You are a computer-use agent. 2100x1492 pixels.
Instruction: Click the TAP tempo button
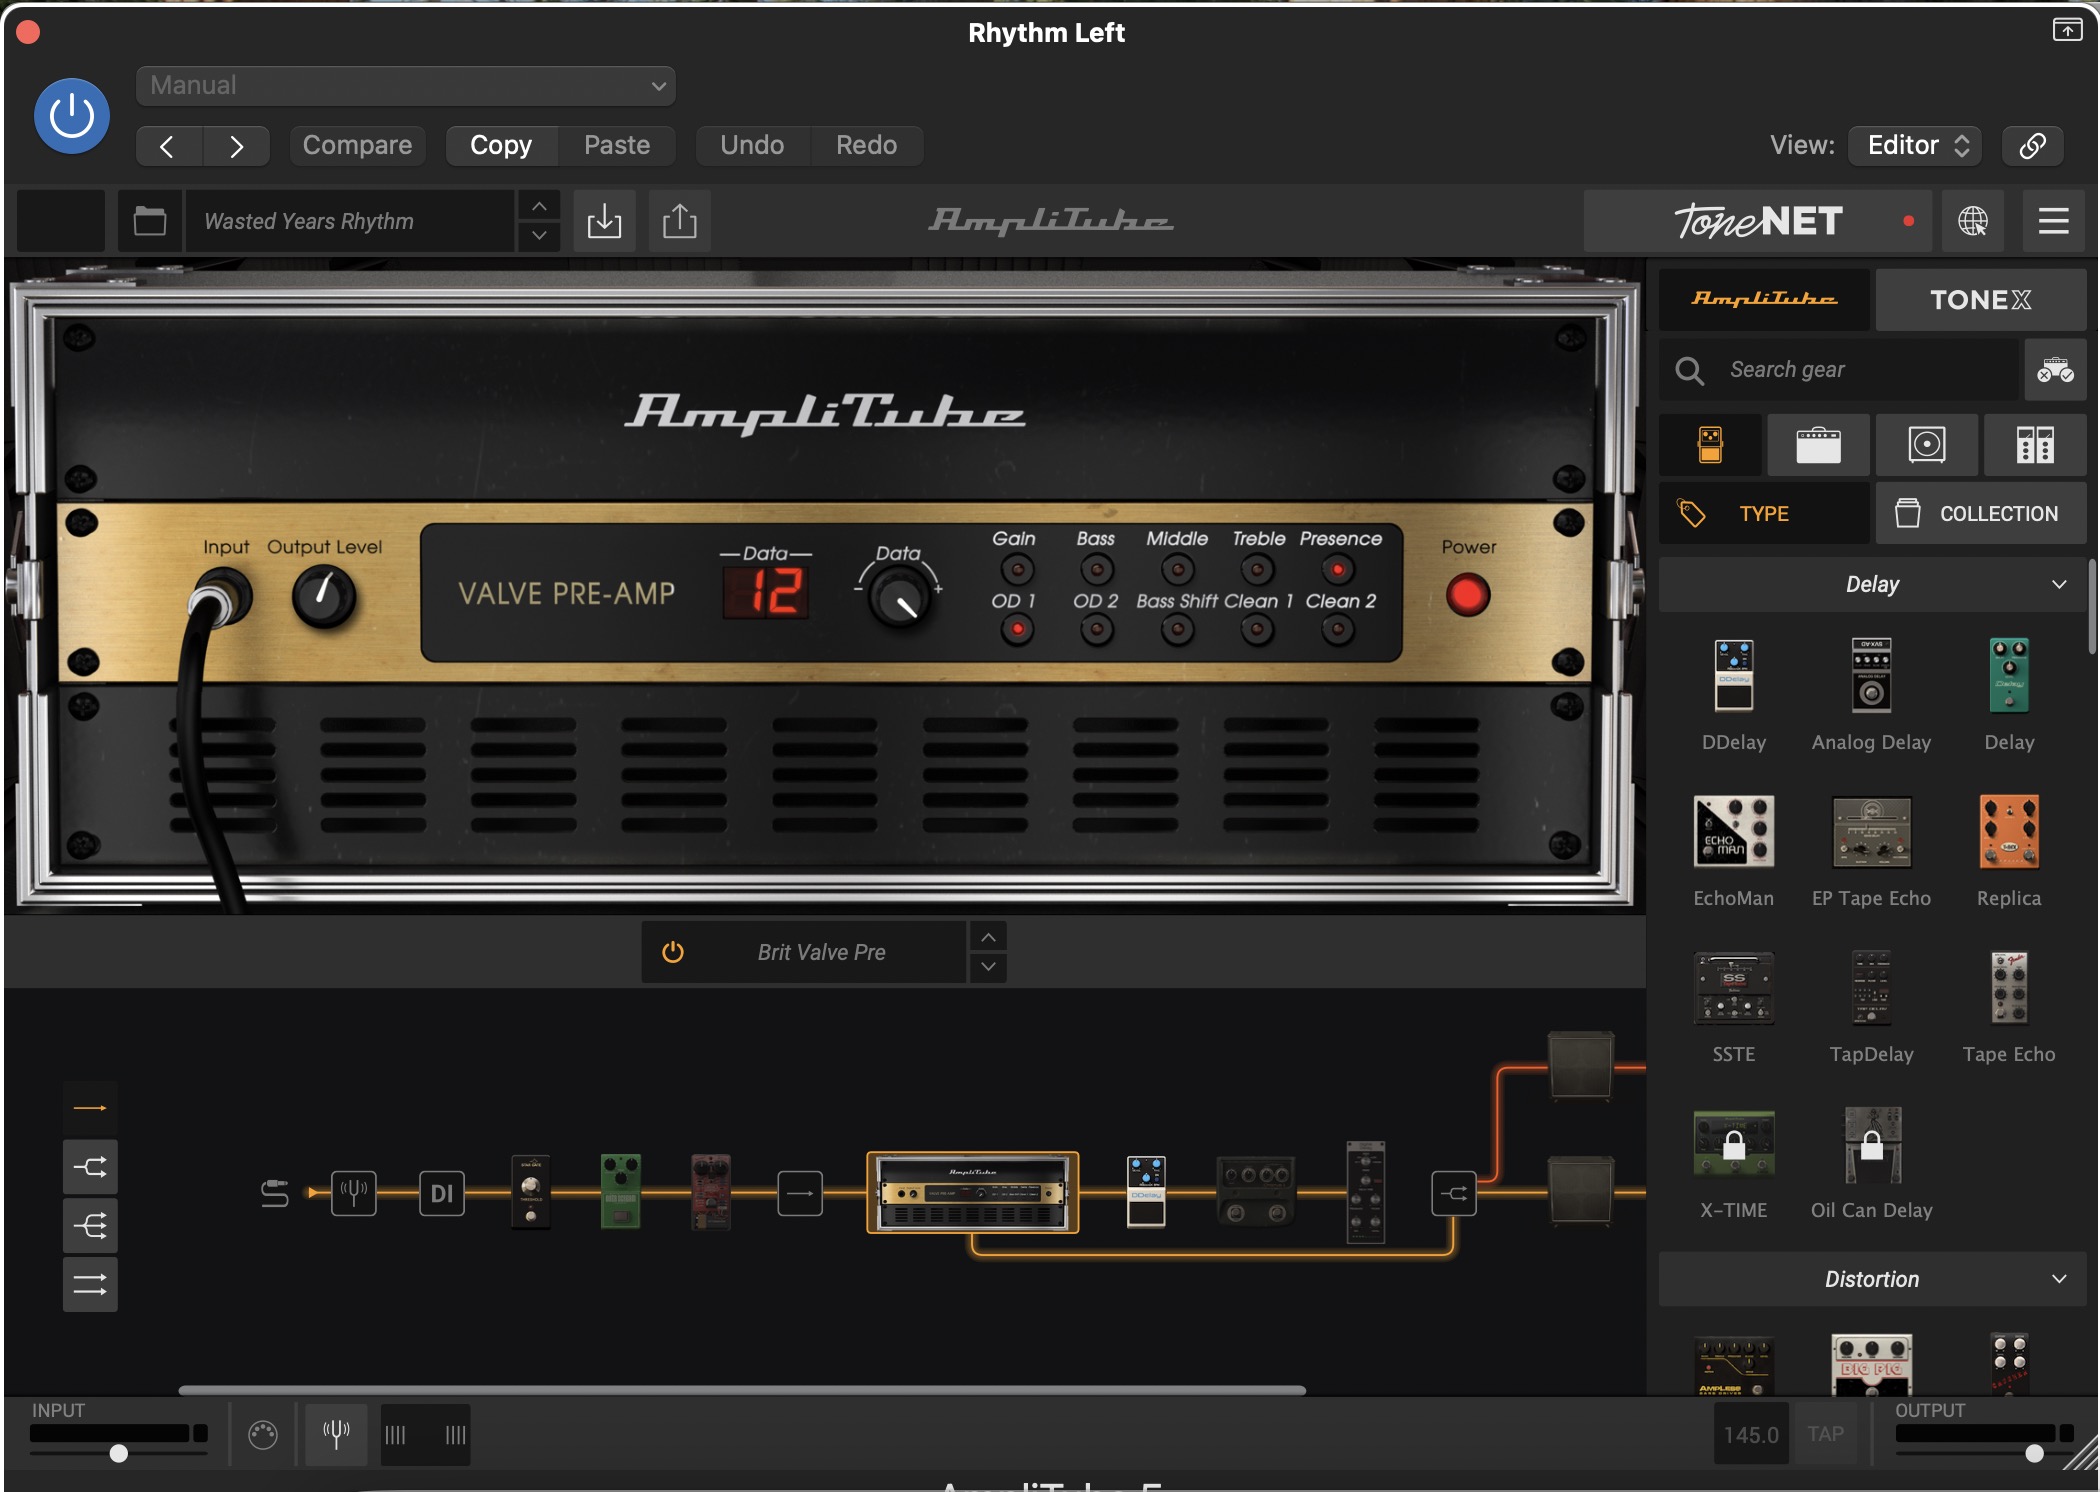coord(1825,1434)
